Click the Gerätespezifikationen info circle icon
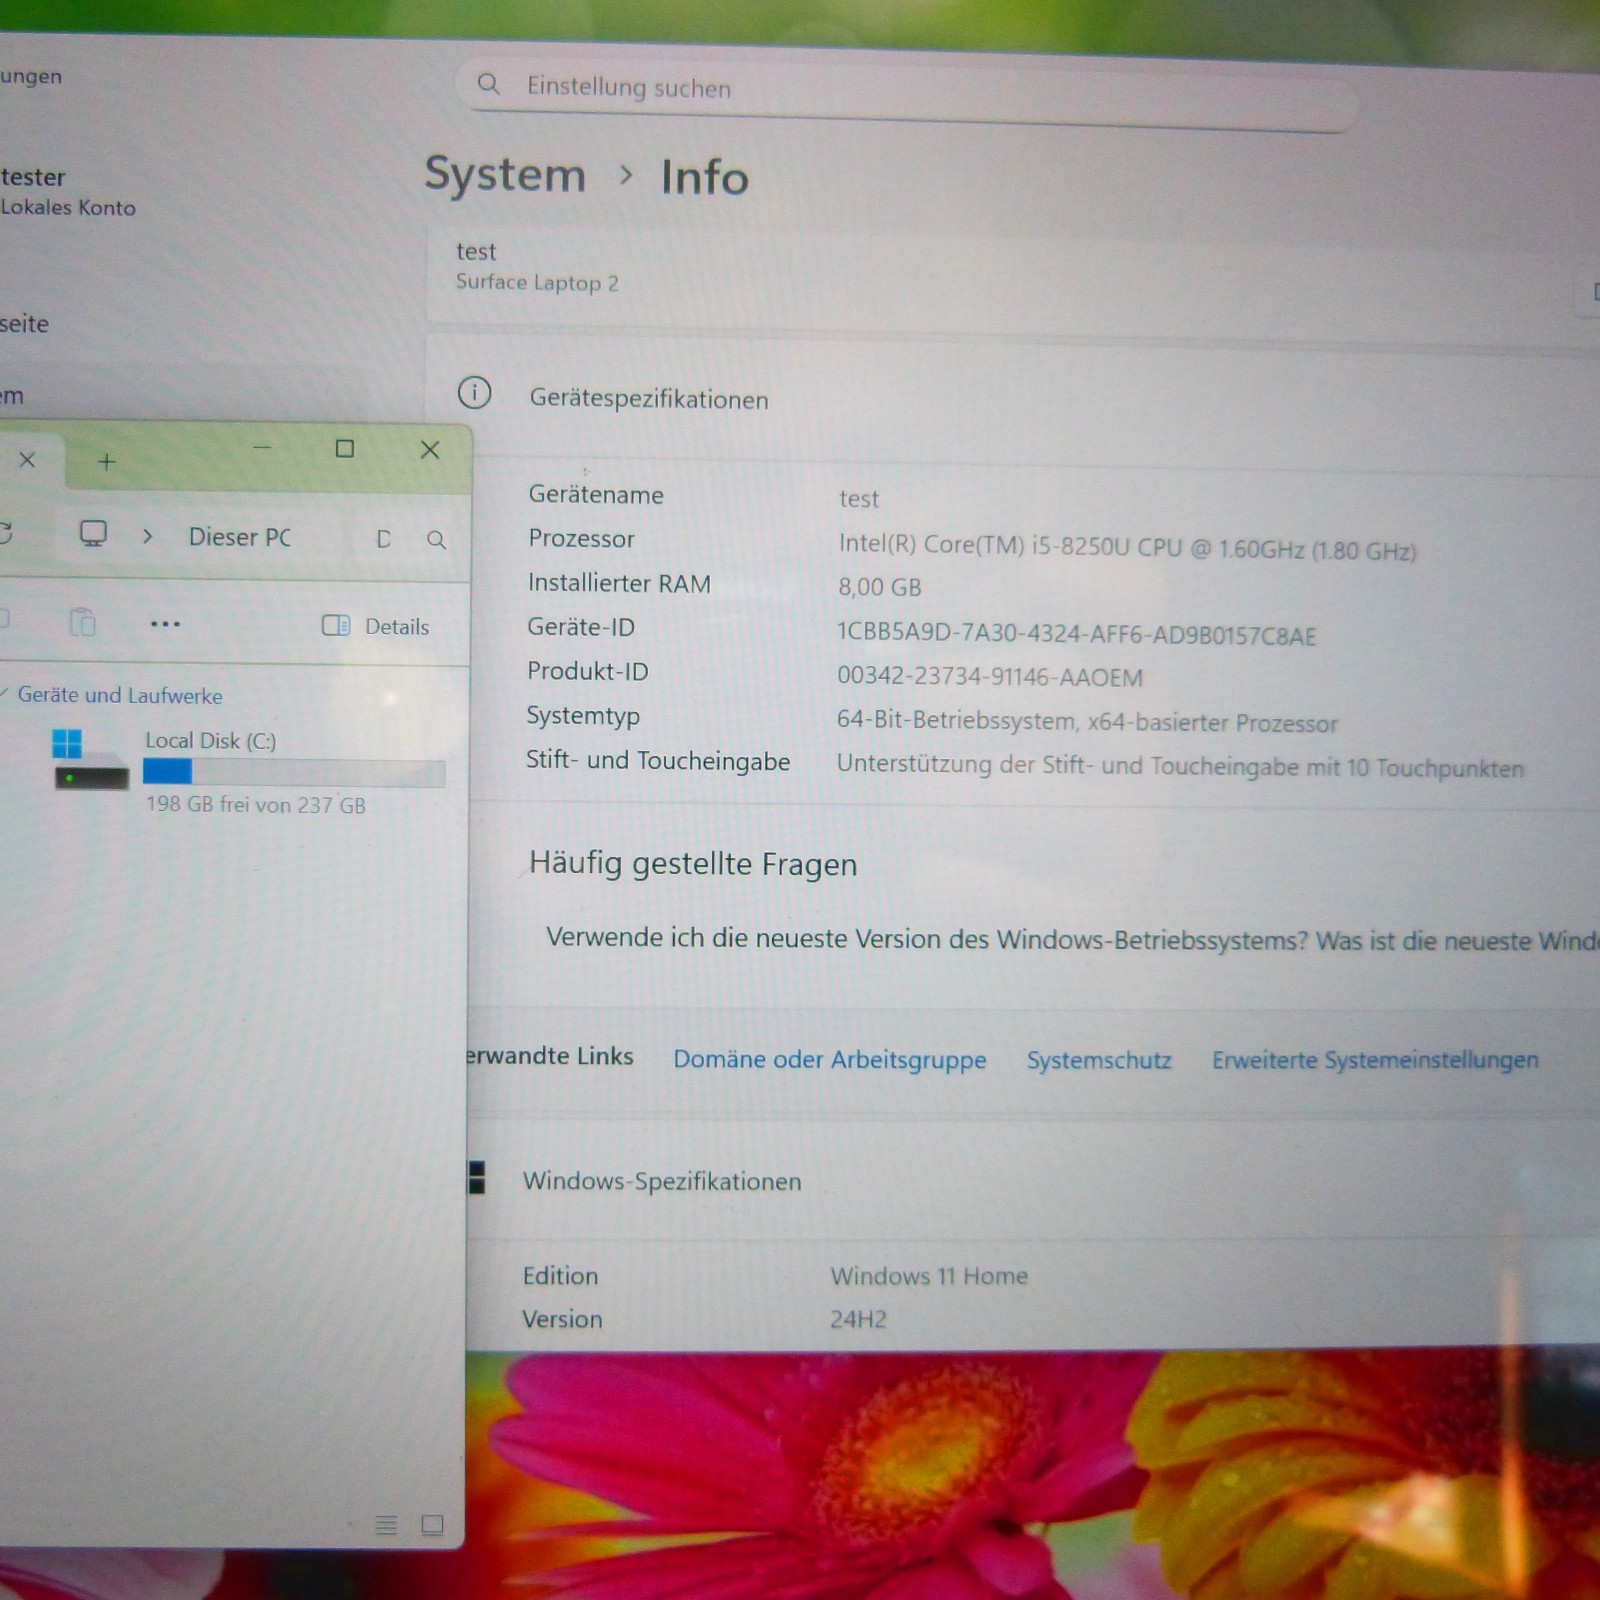1600x1600 pixels. pos(474,393)
